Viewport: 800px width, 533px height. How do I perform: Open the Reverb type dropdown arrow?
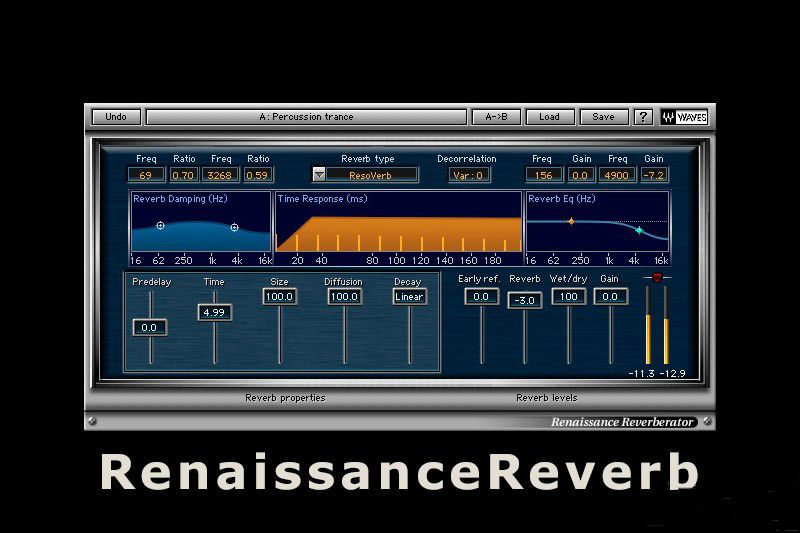[319, 175]
